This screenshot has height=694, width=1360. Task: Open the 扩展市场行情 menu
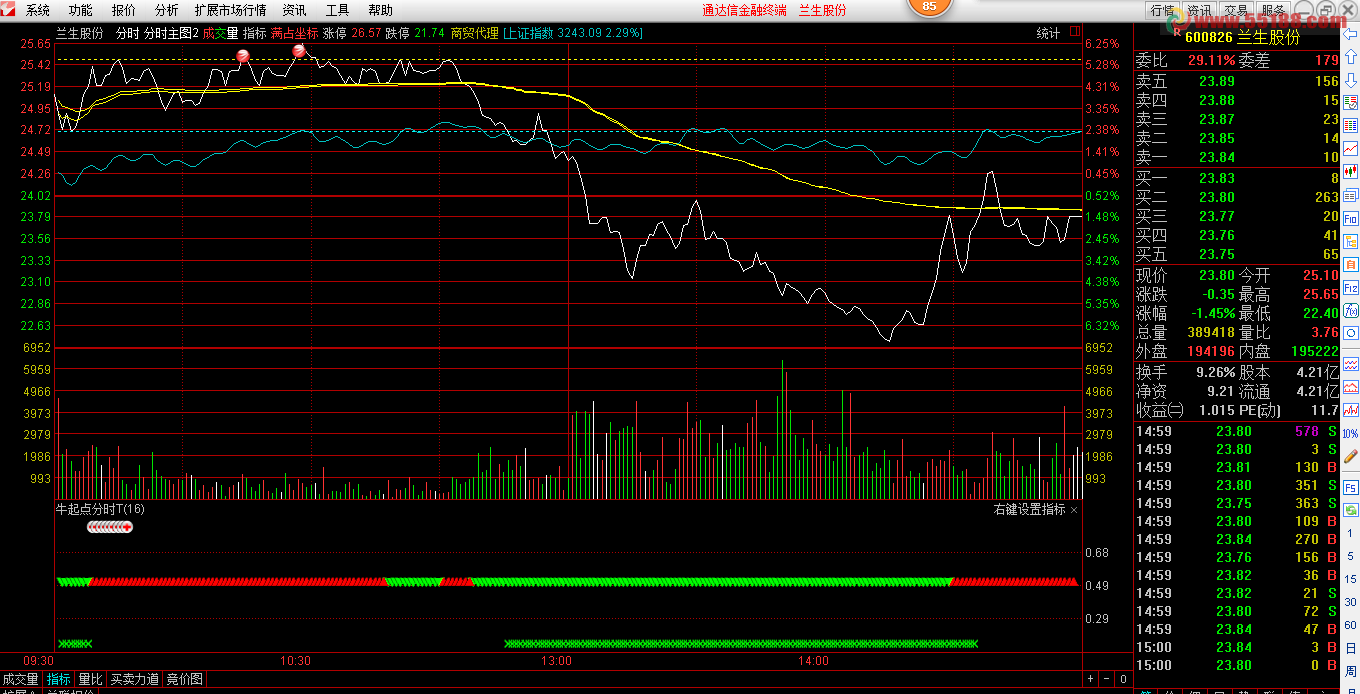(x=231, y=10)
